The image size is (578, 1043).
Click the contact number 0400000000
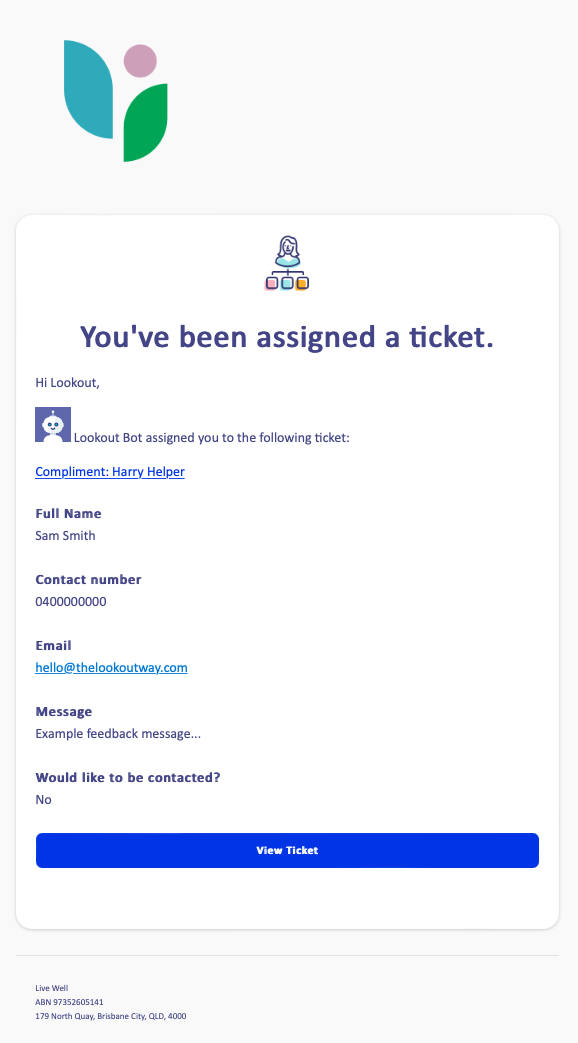pyautogui.click(x=71, y=601)
